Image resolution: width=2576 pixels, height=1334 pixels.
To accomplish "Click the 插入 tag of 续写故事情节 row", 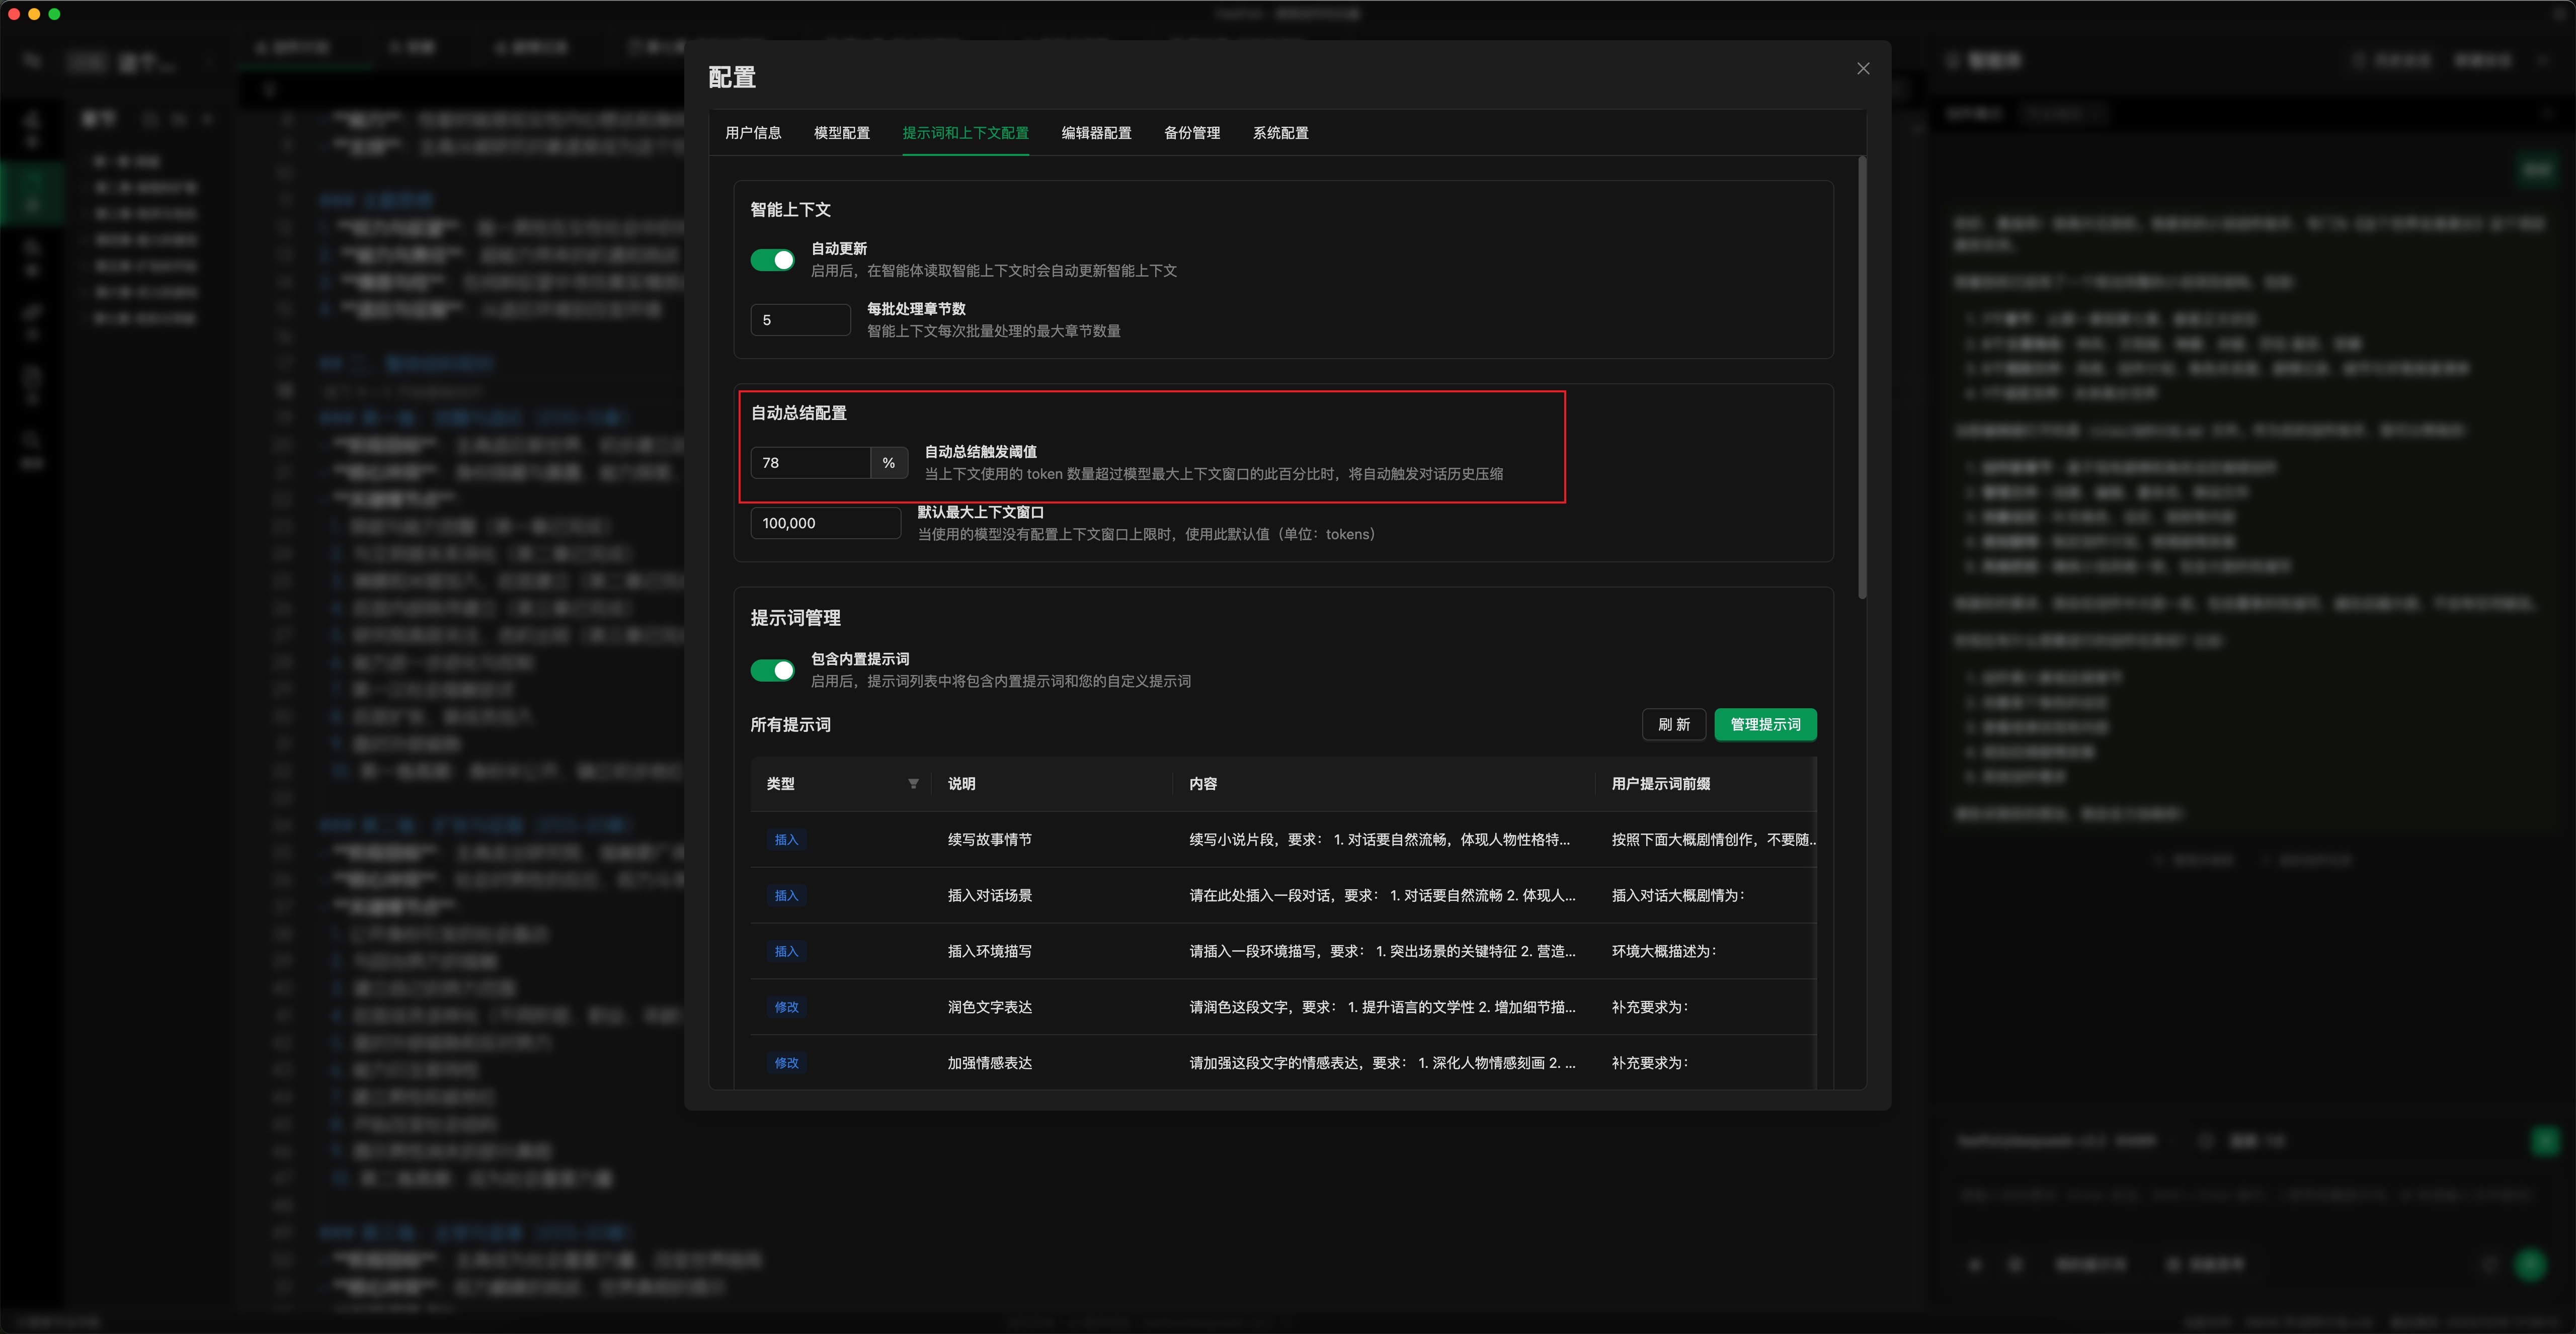I will click(x=786, y=840).
